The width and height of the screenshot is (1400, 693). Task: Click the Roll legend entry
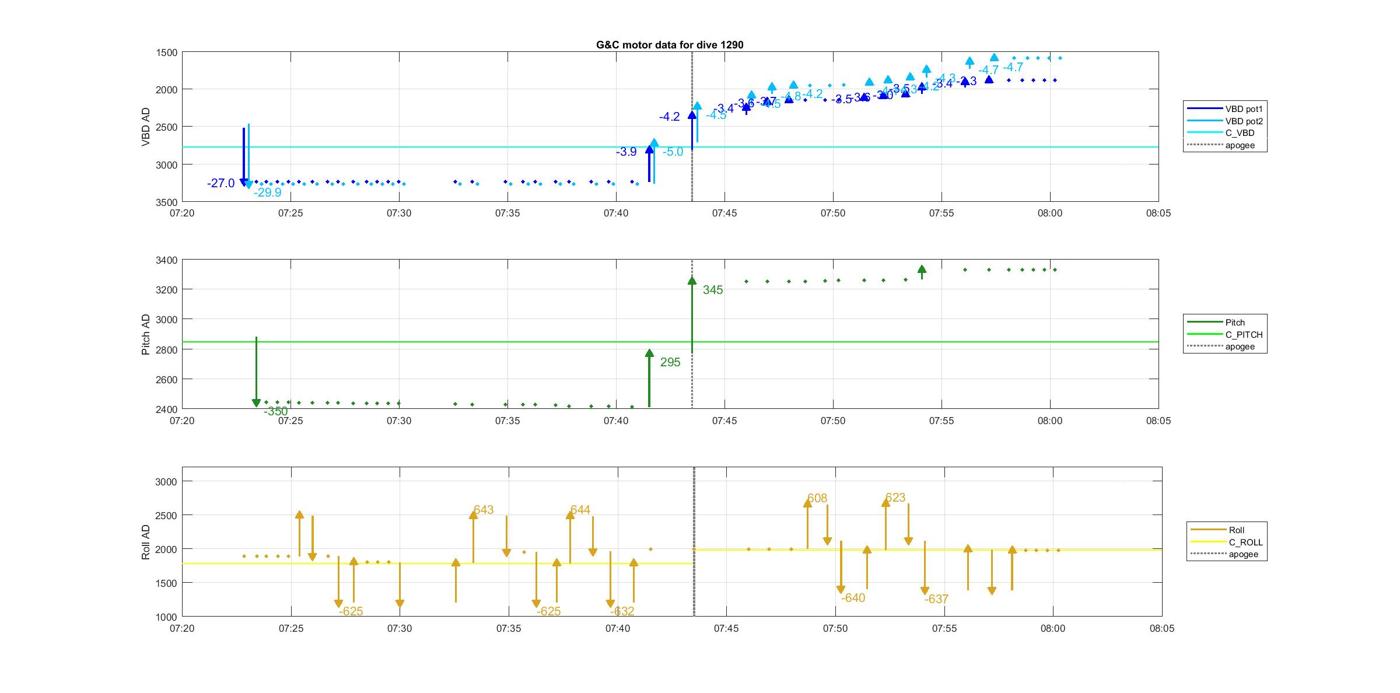(x=1233, y=530)
